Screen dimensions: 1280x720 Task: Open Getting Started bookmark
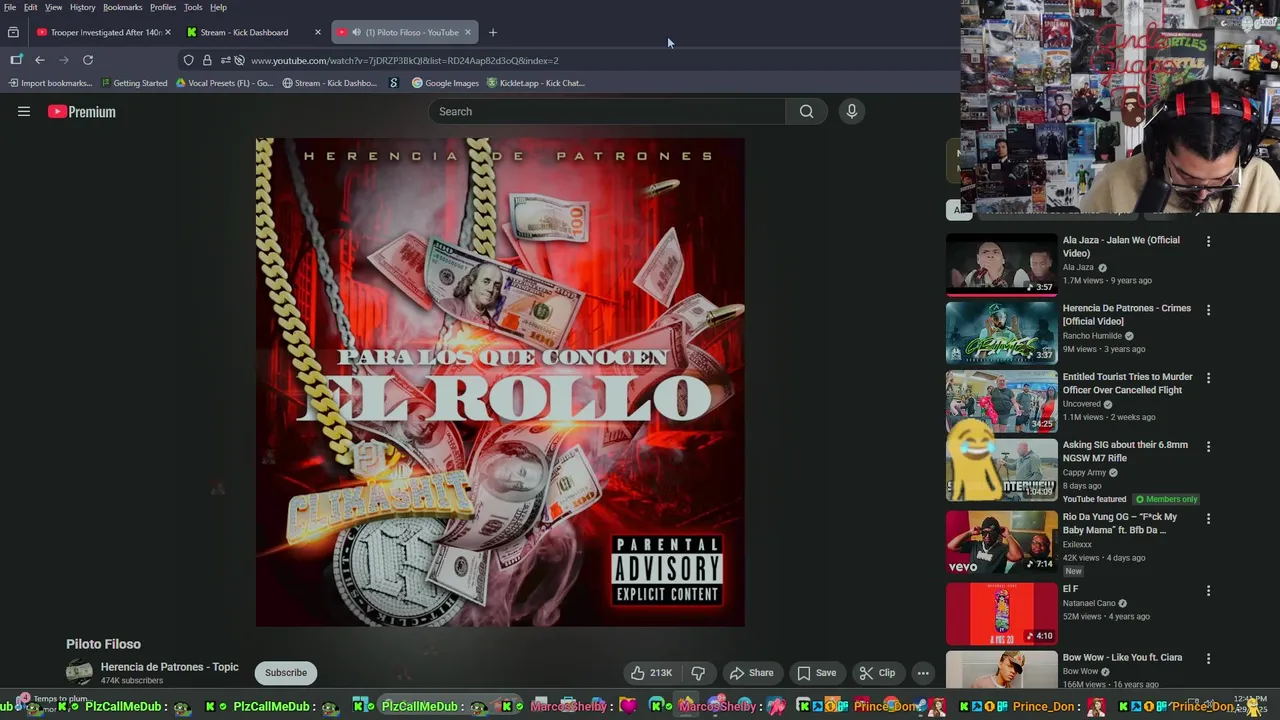(x=134, y=83)
